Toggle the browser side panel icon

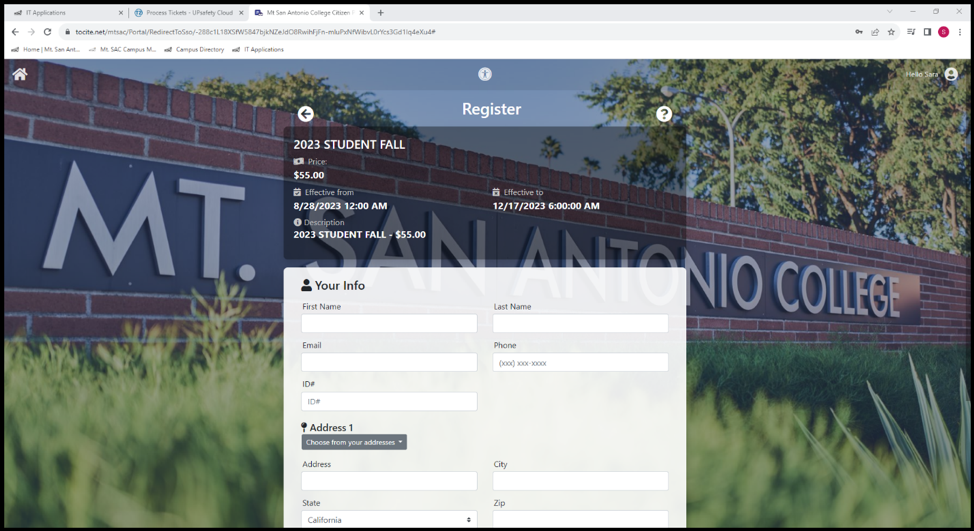[927, 32]
